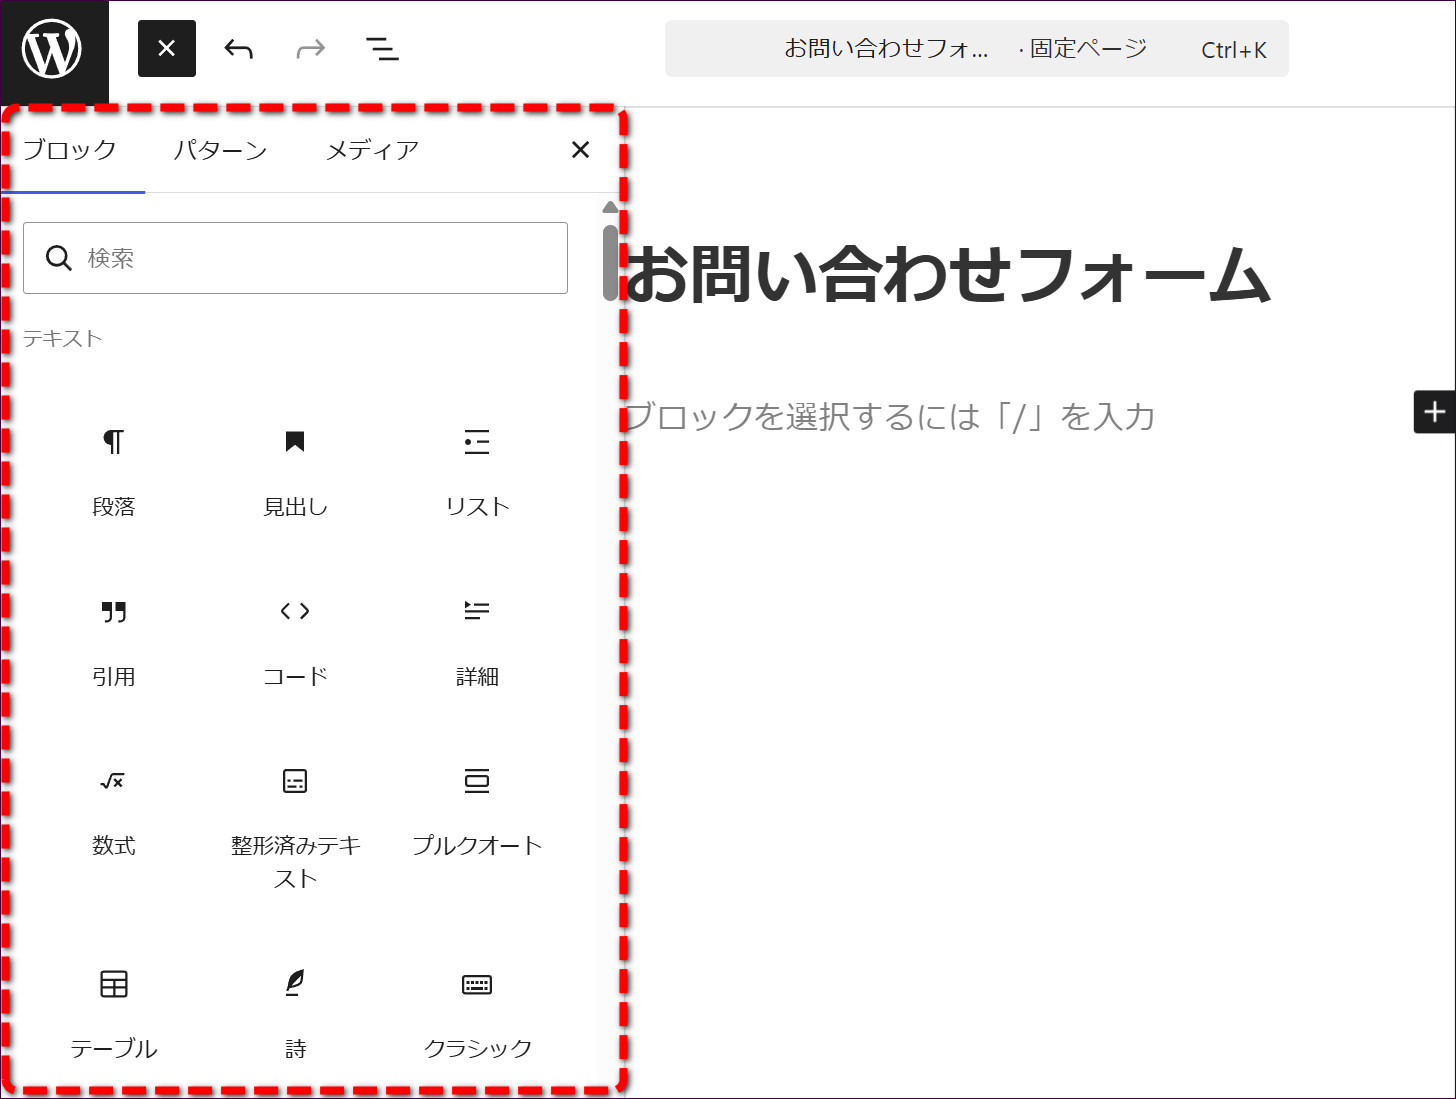Click the お問い合わせフォーム page title

click(x=947, y=275)
